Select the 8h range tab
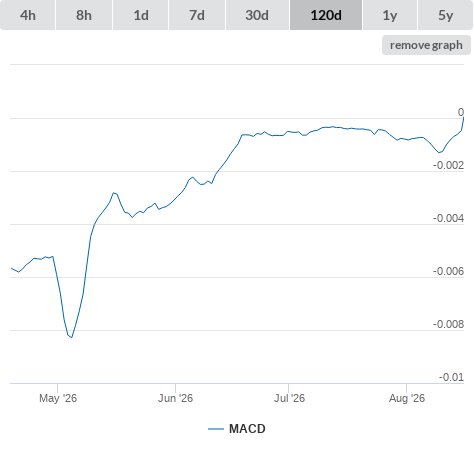The height and width of the screenshot is (455, 474). point(84,15)
